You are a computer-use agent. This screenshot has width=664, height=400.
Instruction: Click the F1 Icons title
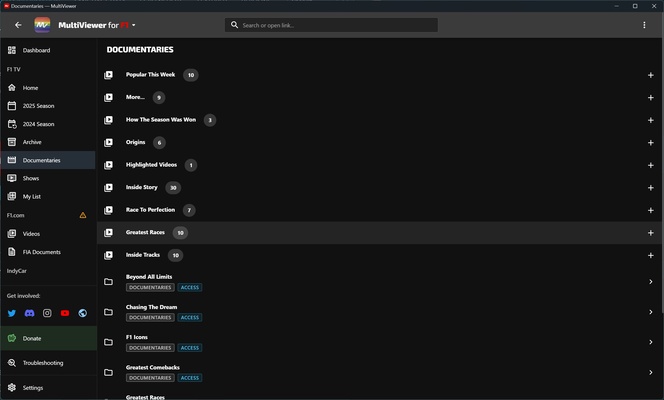pos(137,337)
